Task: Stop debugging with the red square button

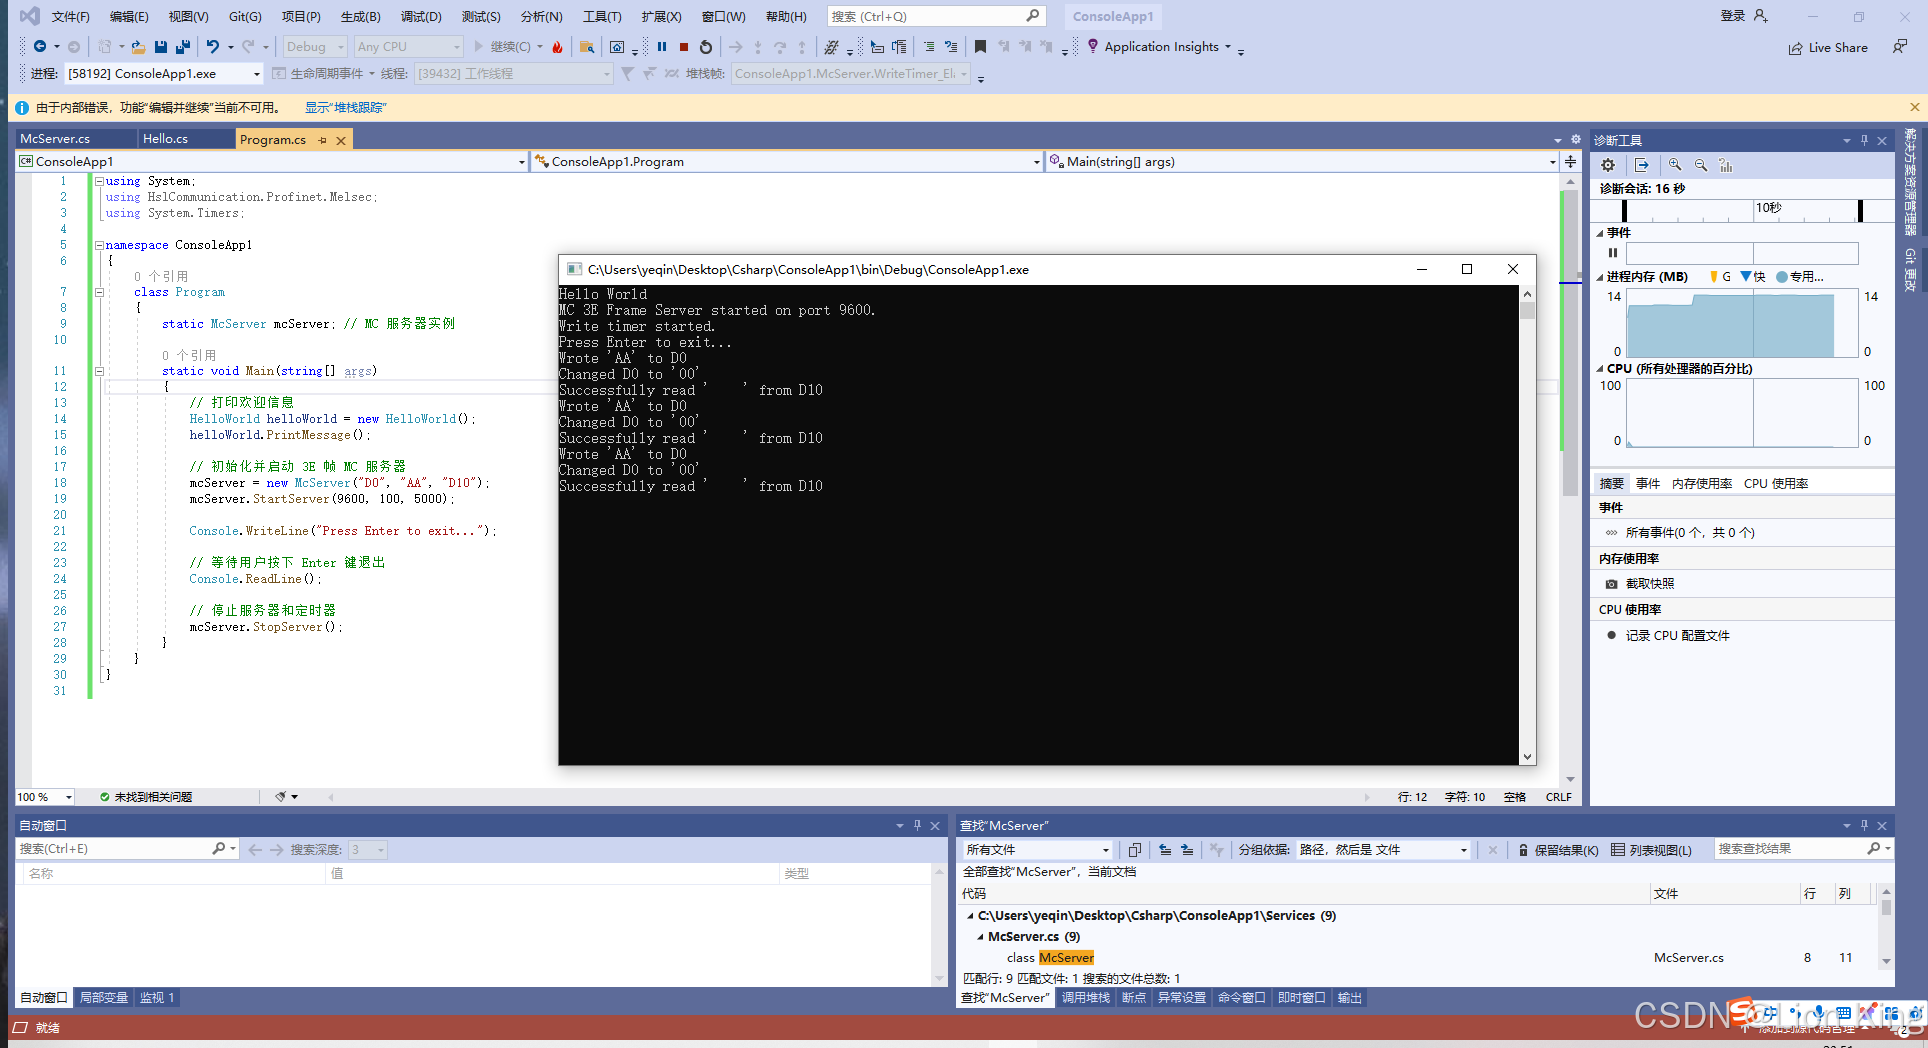Action: 684,47
